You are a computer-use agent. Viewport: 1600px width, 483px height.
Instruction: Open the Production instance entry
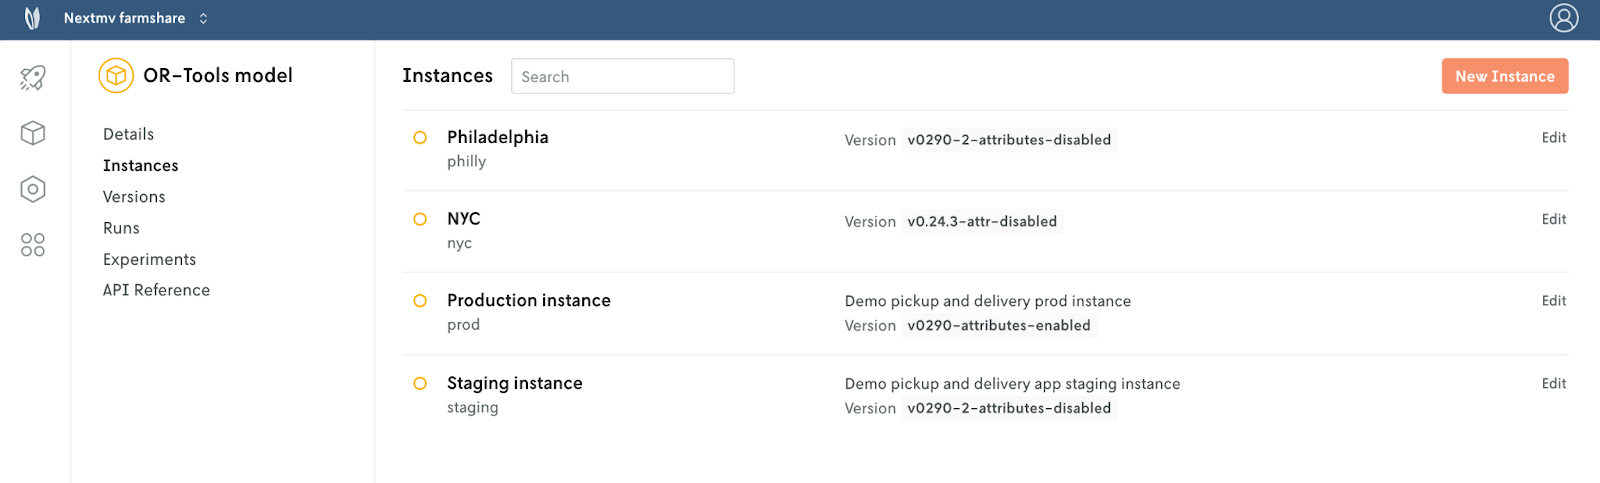click(528, 301)
